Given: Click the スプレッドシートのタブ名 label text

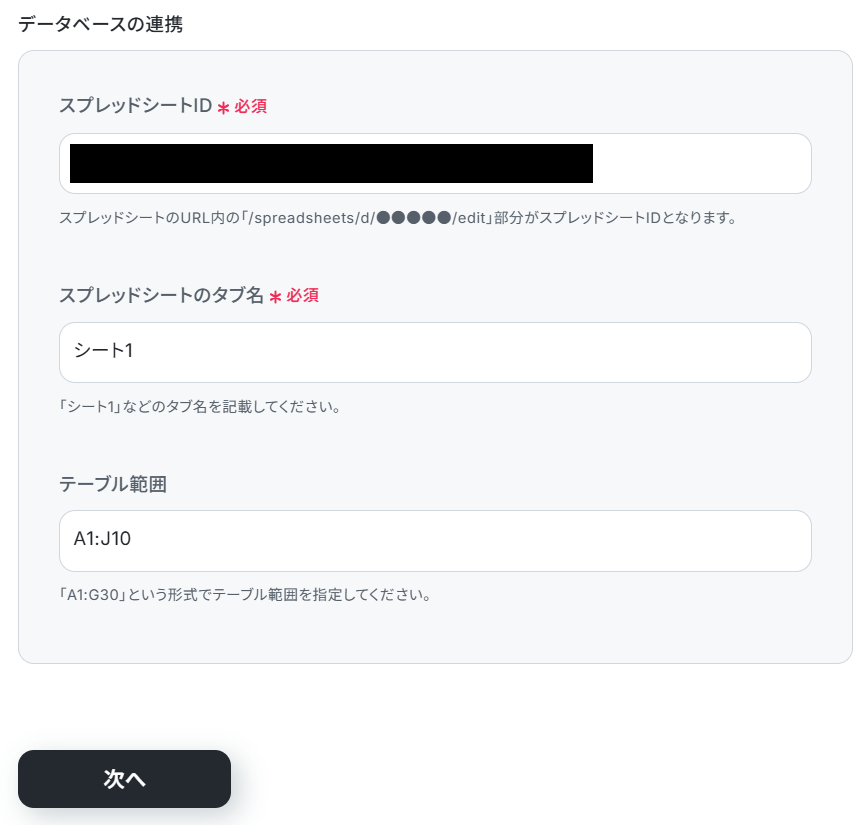Looking at the screenshot, I should pos(161,295).
